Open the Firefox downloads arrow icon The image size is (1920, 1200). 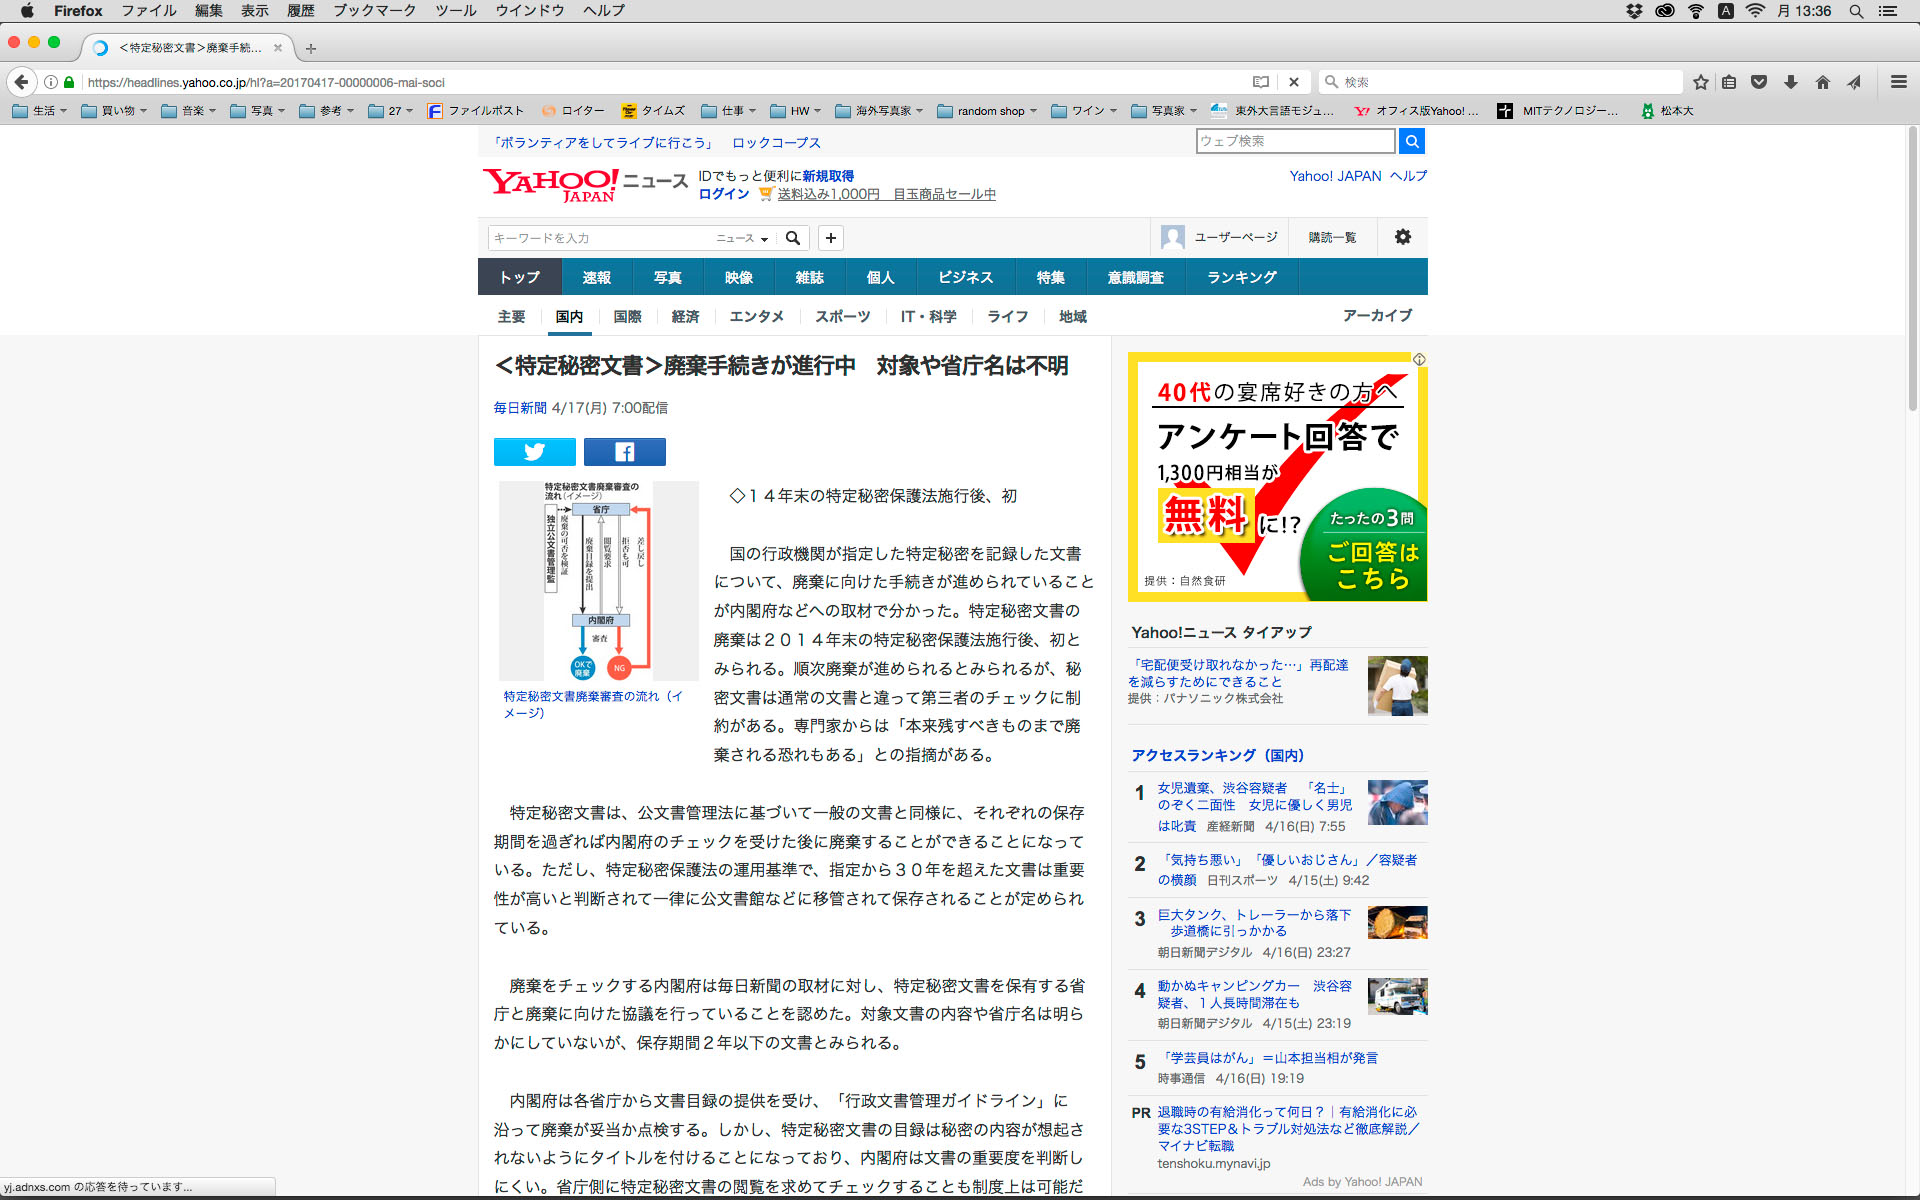1790,82
